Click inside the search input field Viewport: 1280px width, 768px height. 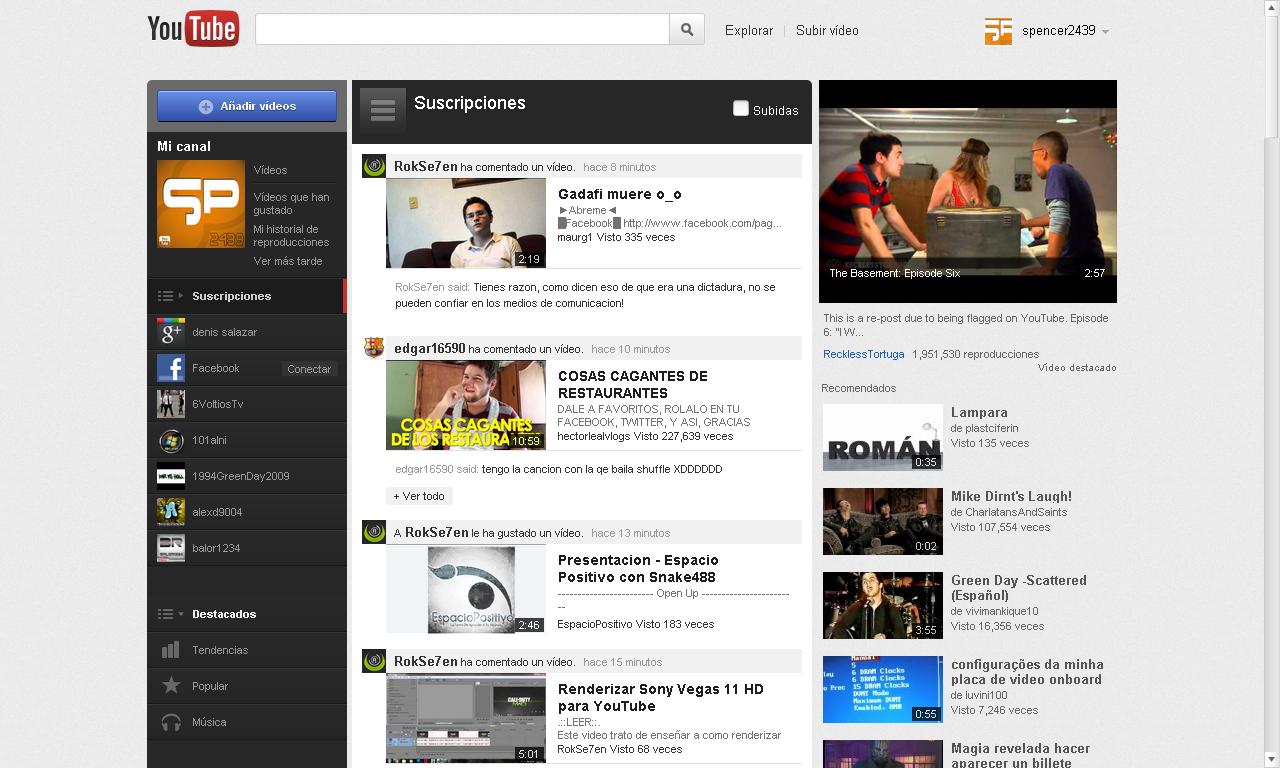460,29
